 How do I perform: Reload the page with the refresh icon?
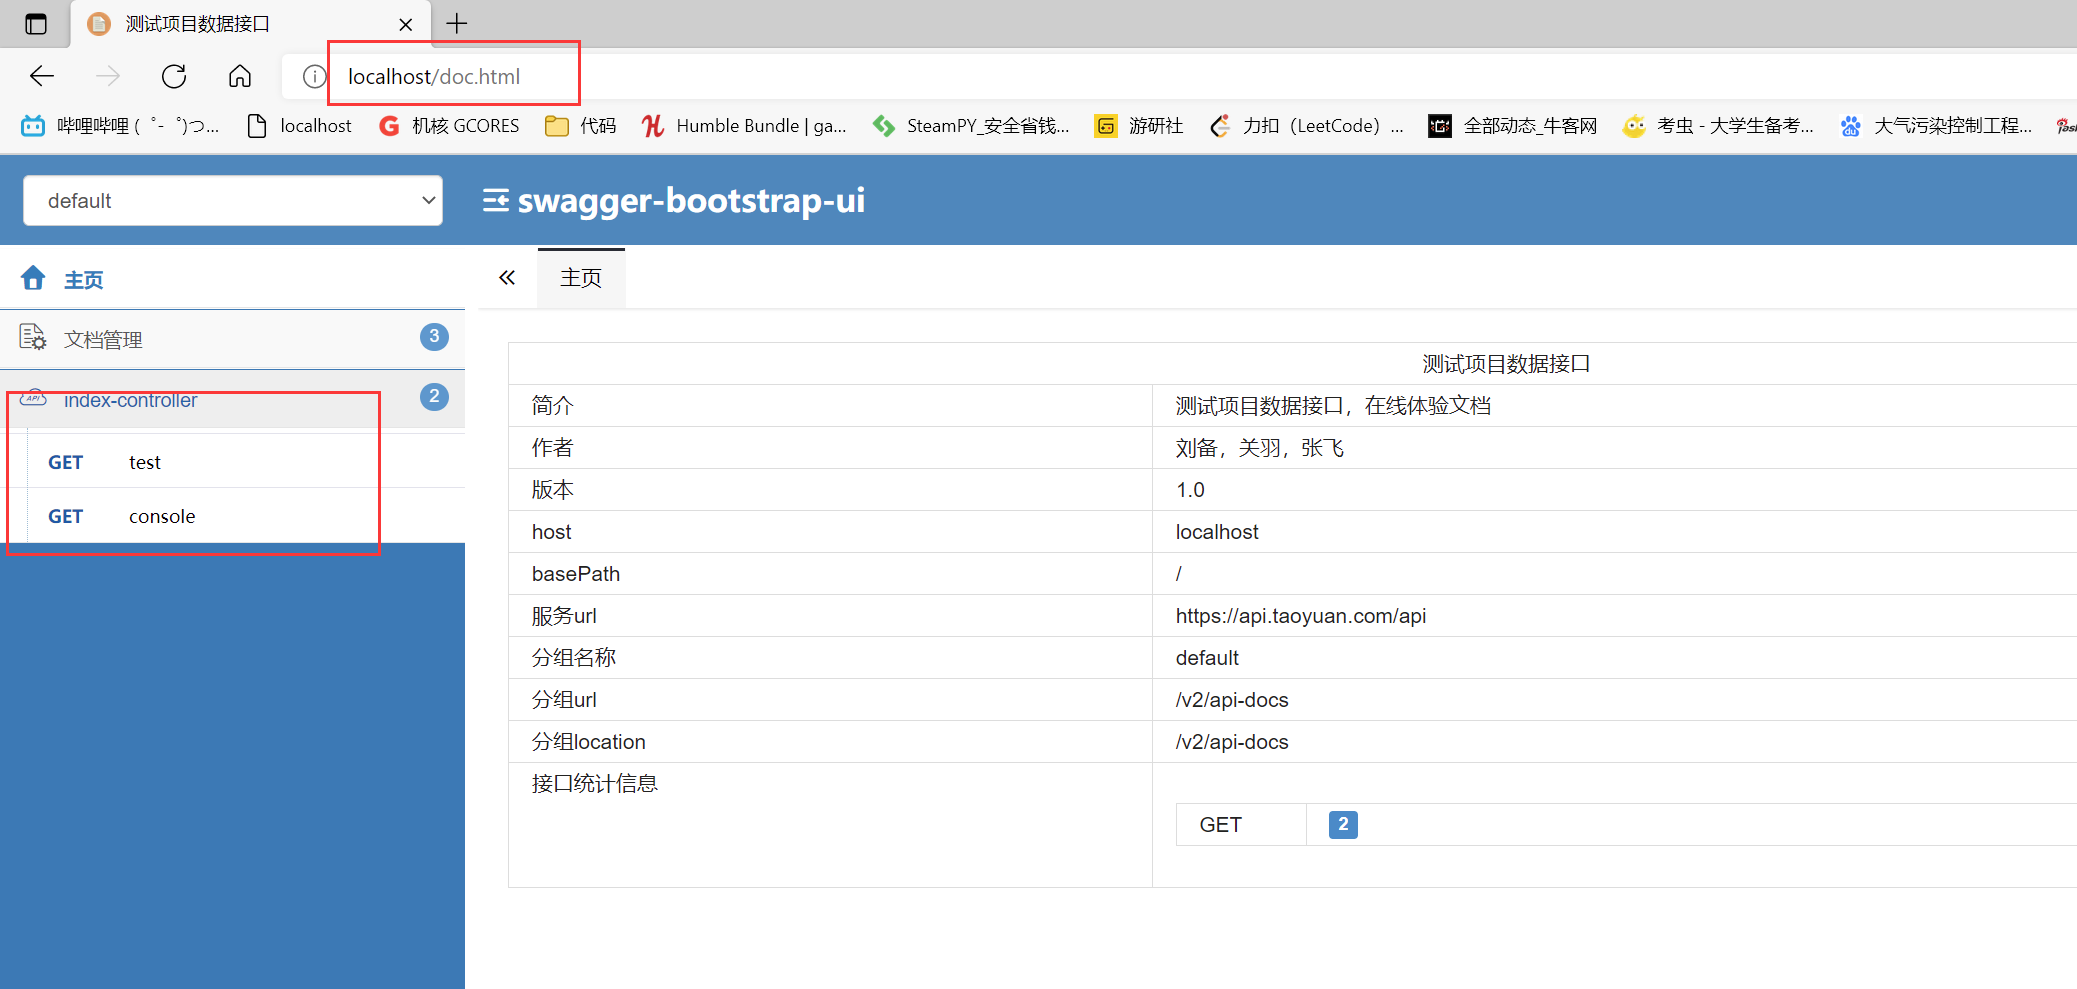(x=174, y=76)
